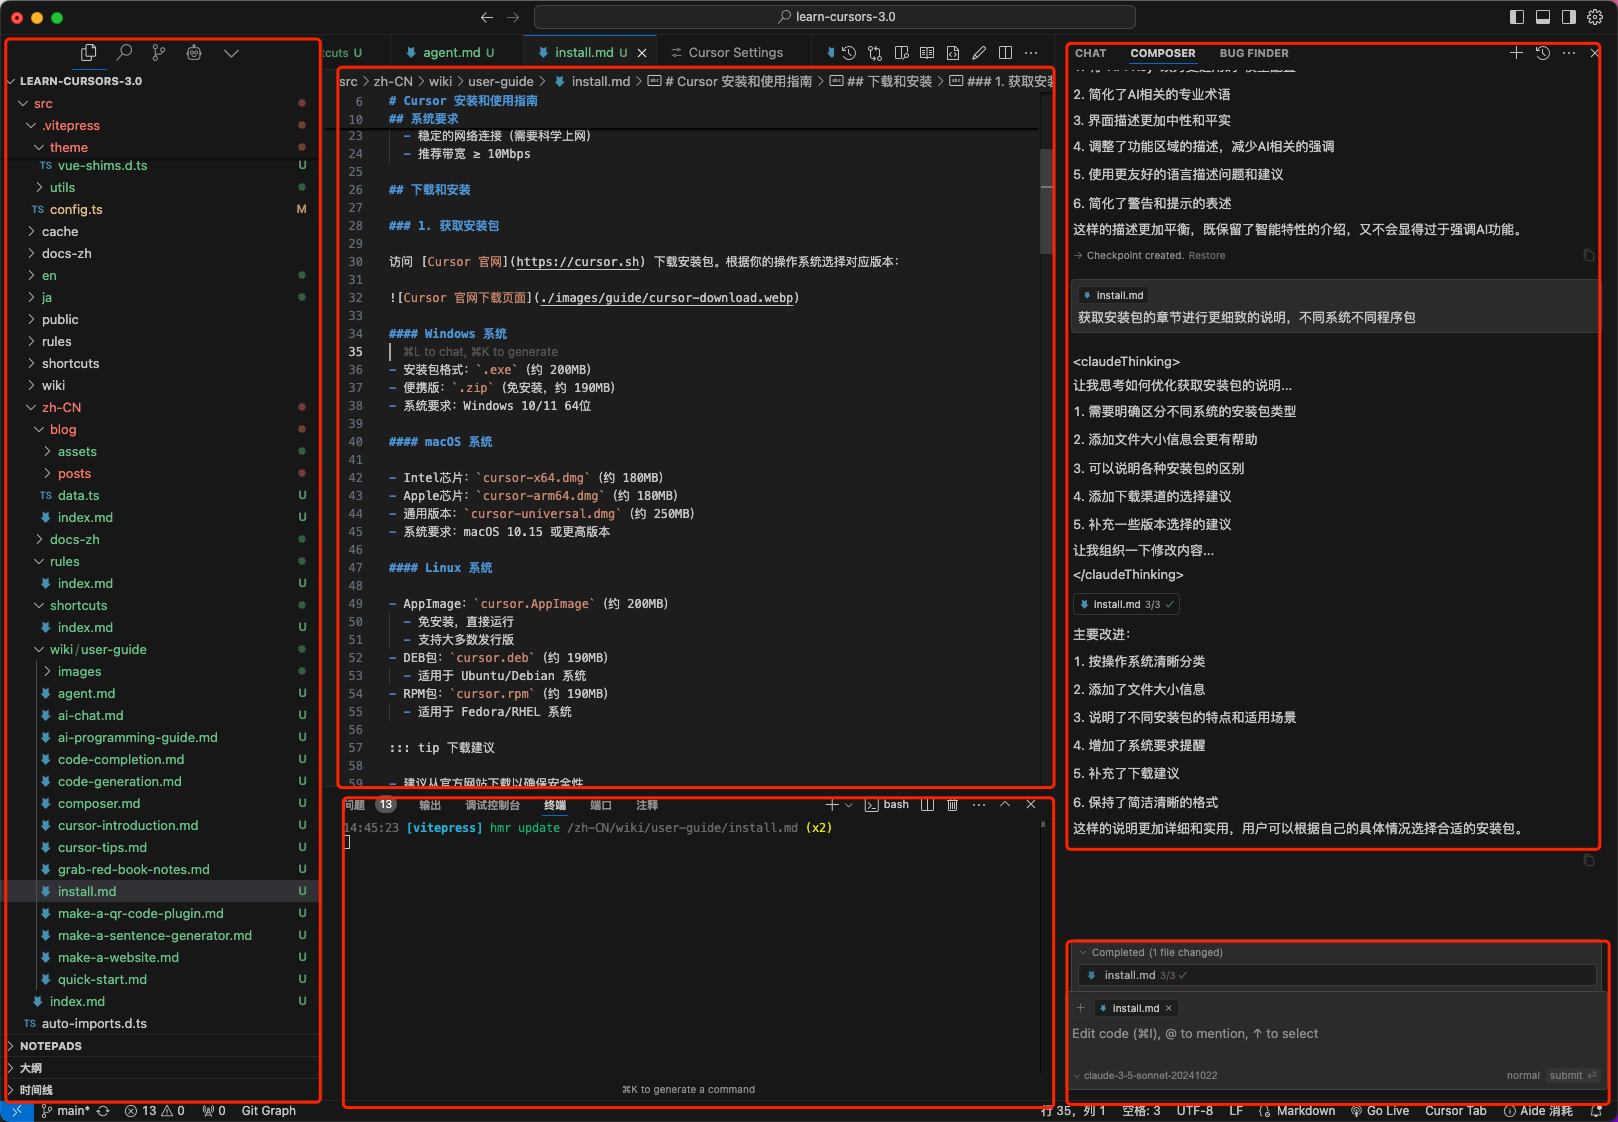Add context with plus button in composer input
Image resolution: width=1618 pixels, height=1122 pixels.
[x=1080, y=1008]
